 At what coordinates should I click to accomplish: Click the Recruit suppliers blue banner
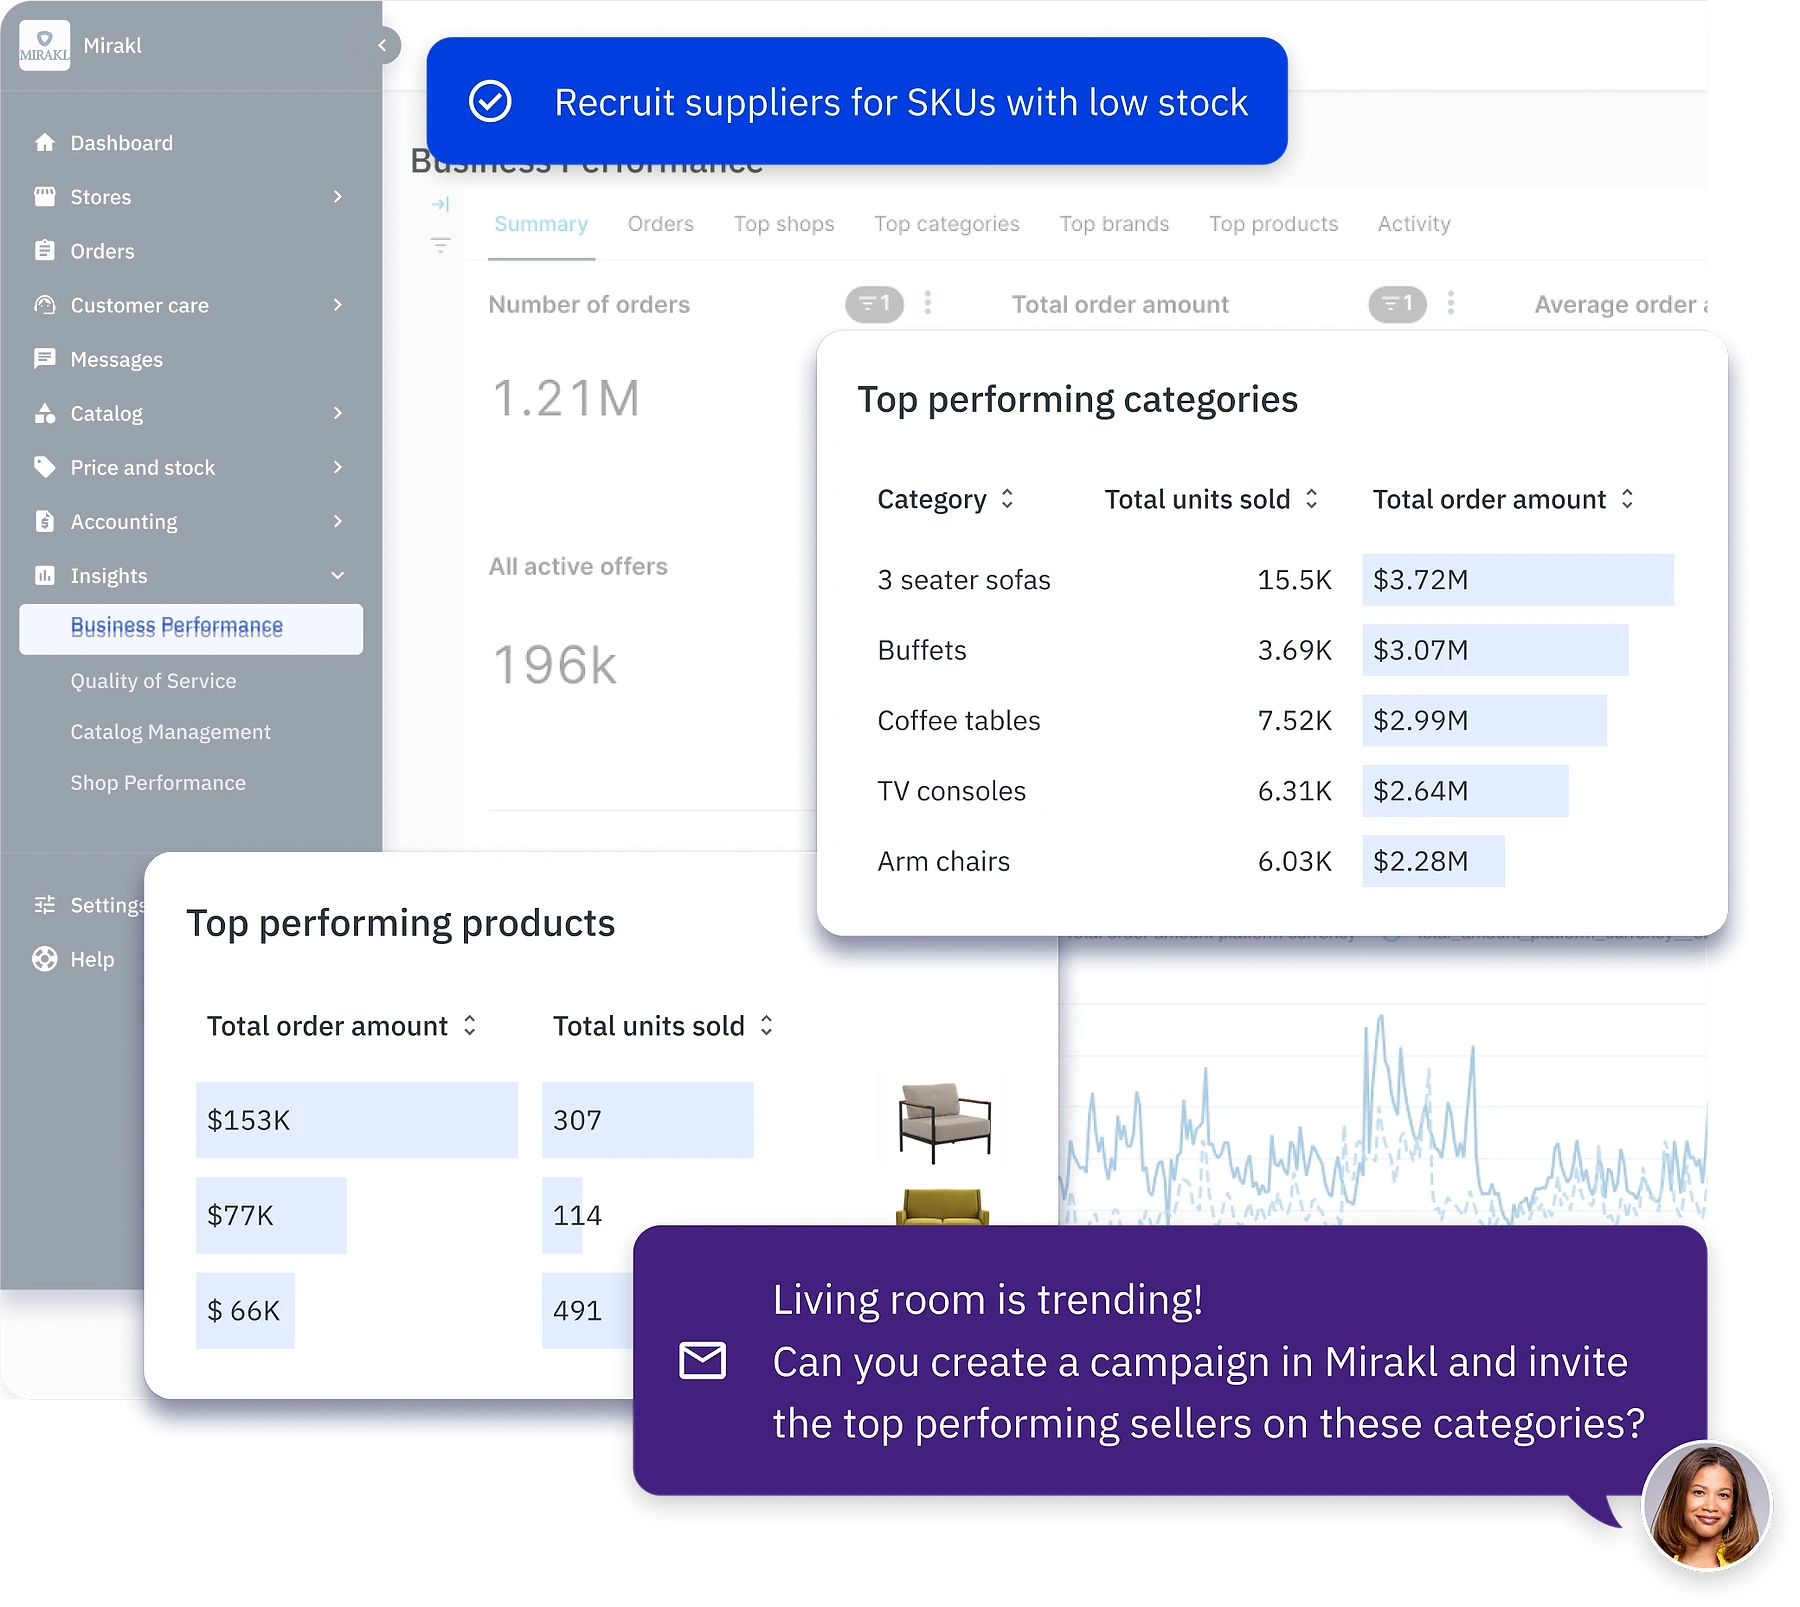(857, 101)
